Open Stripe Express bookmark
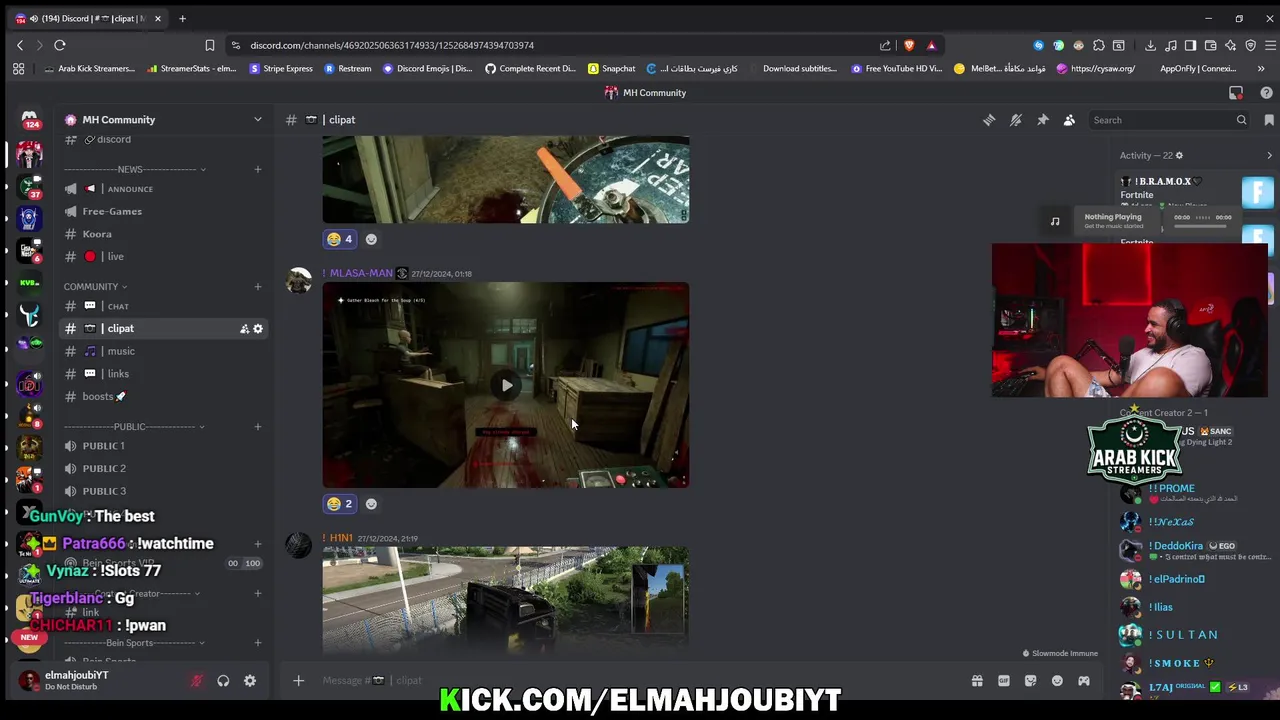 (281, 69)
